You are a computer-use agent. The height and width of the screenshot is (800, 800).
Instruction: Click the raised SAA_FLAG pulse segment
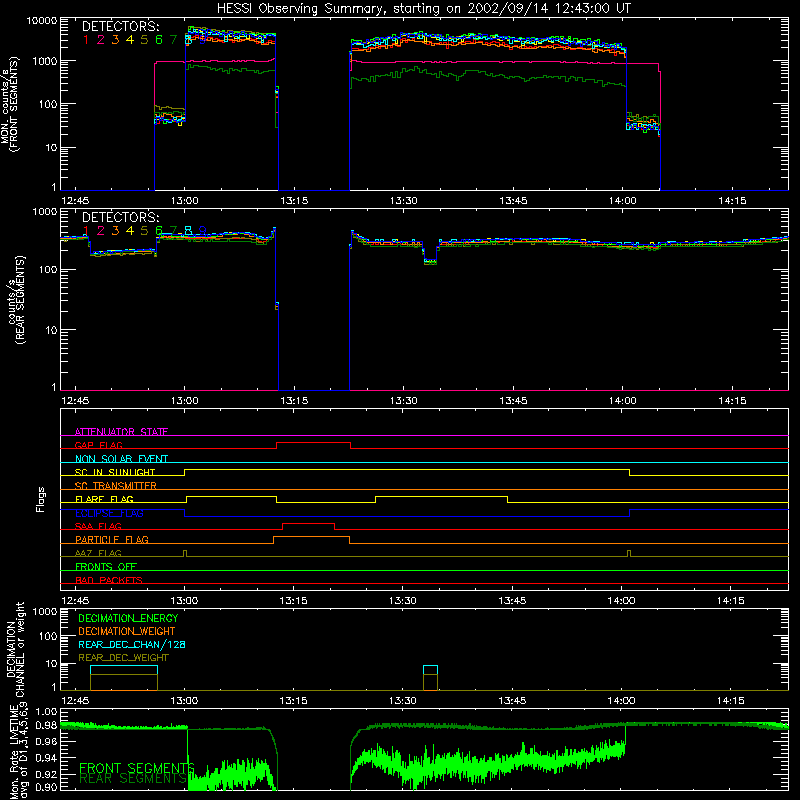308,523
